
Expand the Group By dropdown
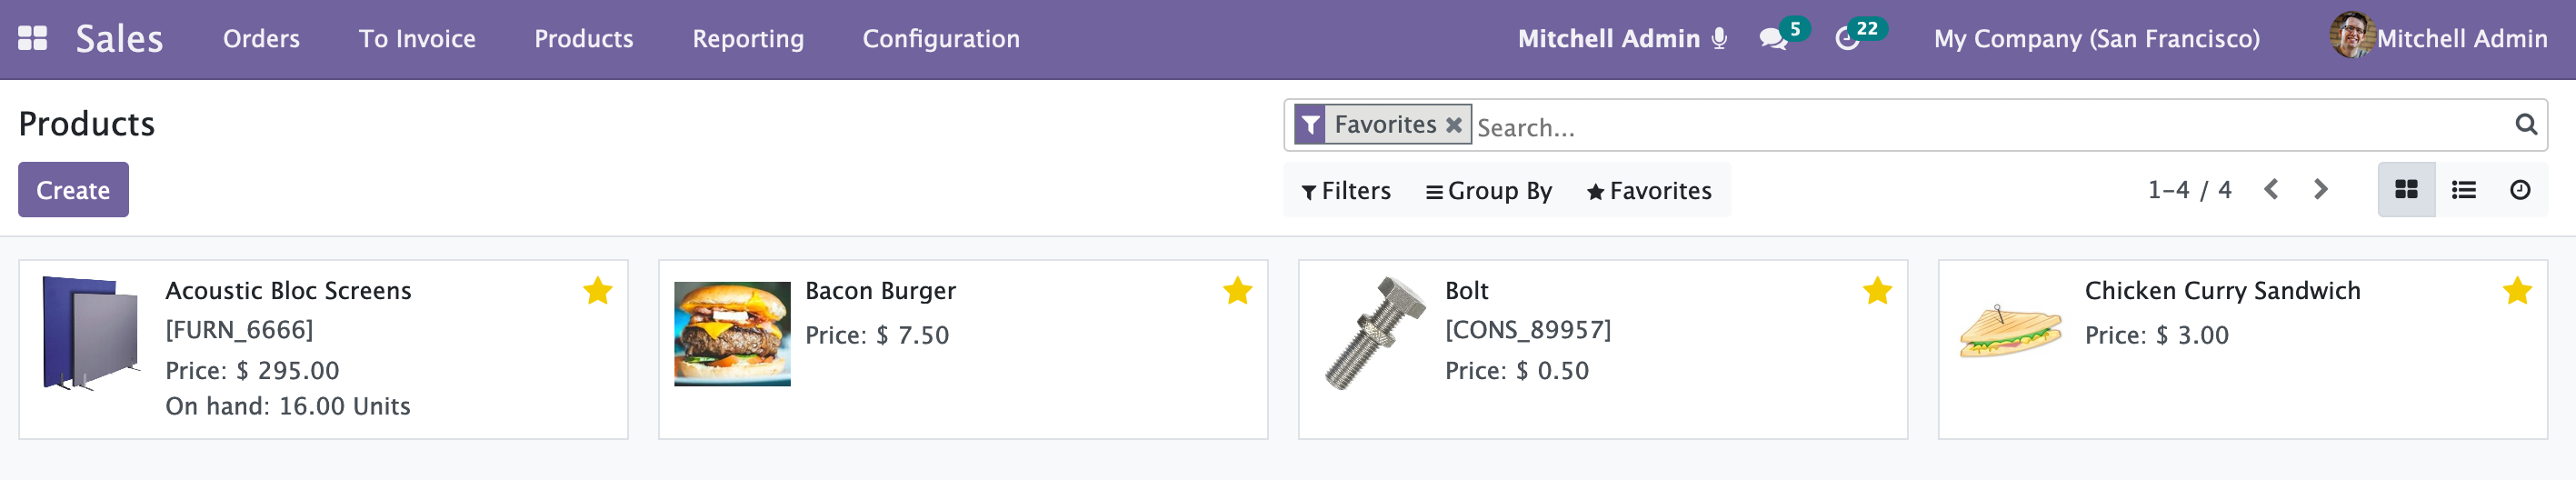click(1489, 191)
